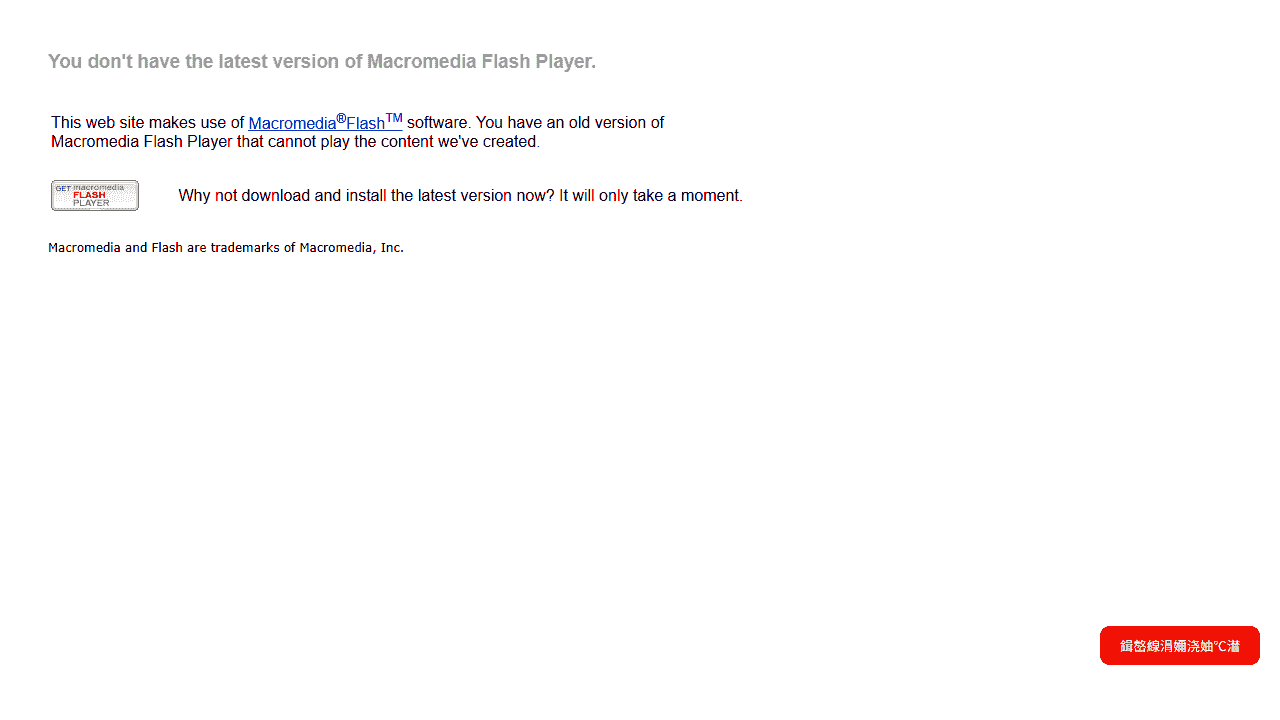Viewport: 1280px width, 720px height.
Task: Click the Macromedia trademarks footnote text
Action: click(226, 247)
